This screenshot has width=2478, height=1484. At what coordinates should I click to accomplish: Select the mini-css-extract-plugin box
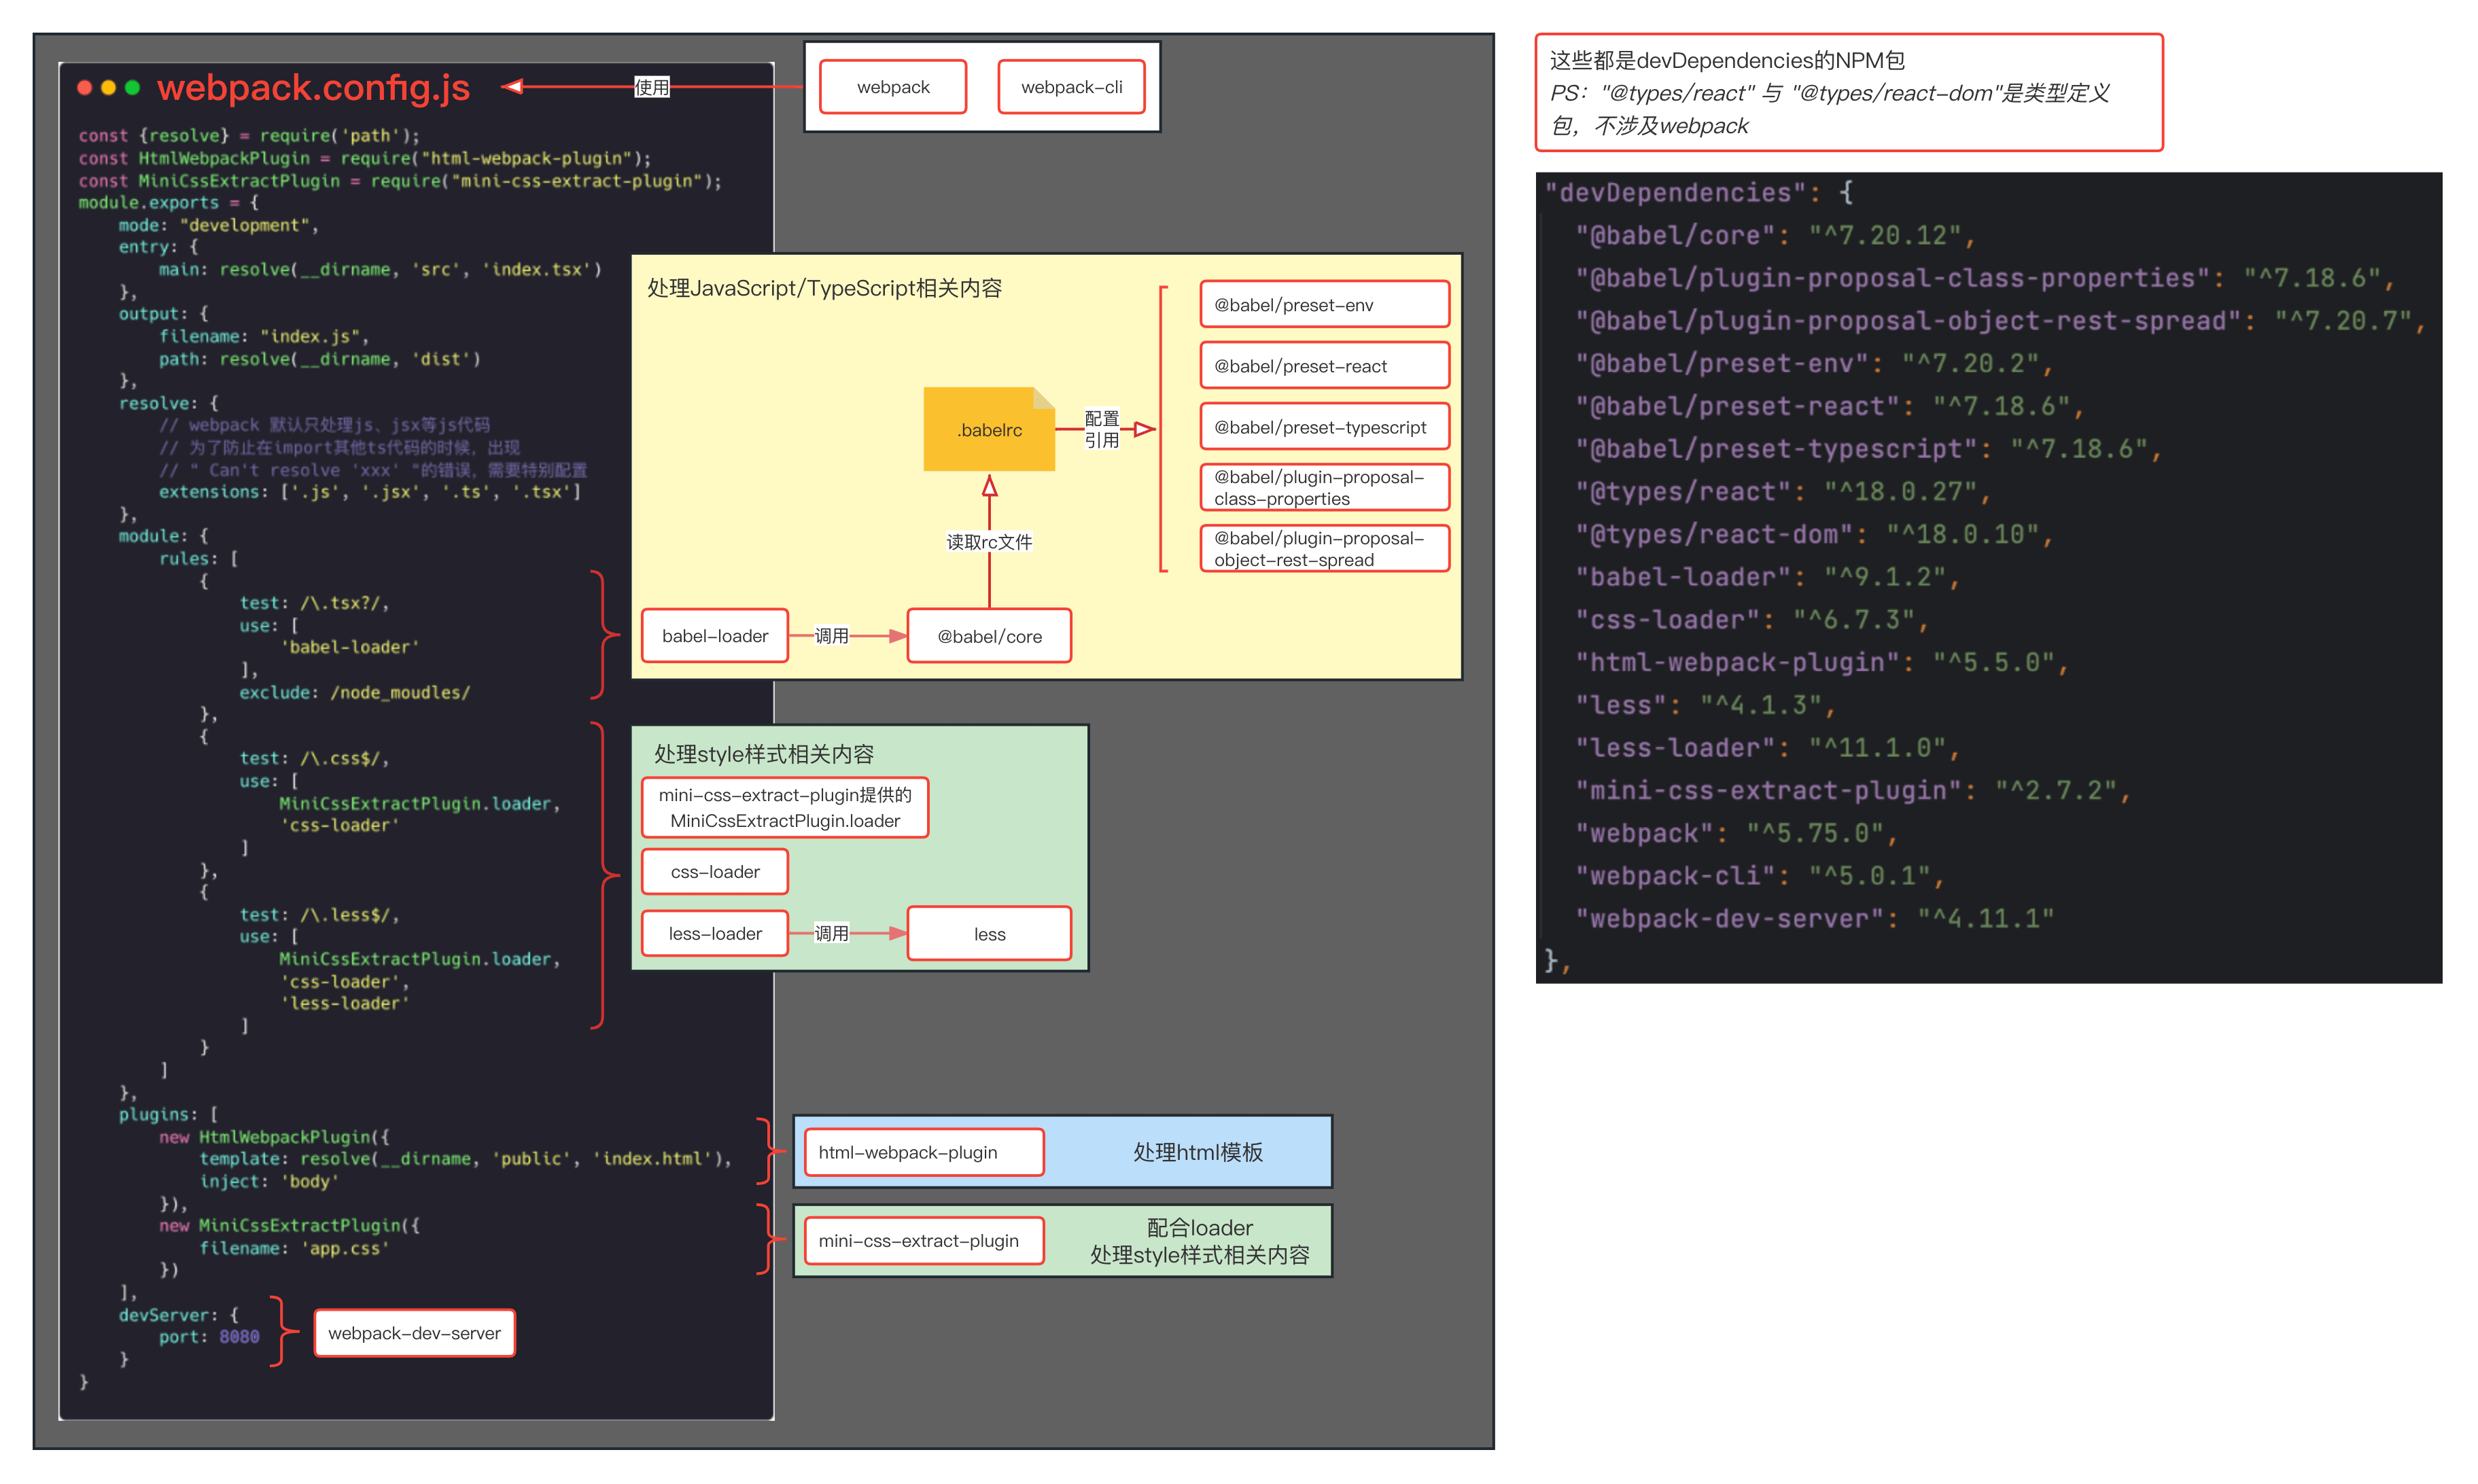coord(925,1240)
